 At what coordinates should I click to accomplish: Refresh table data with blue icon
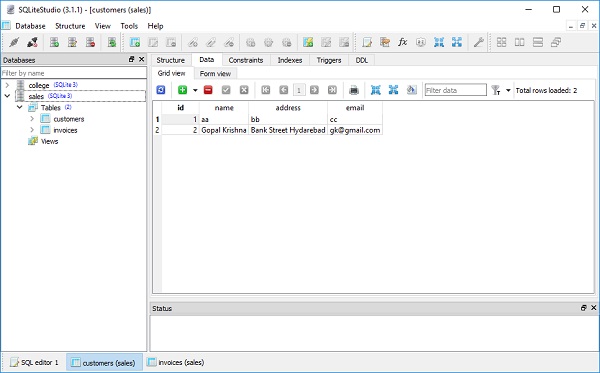(161, 90)
